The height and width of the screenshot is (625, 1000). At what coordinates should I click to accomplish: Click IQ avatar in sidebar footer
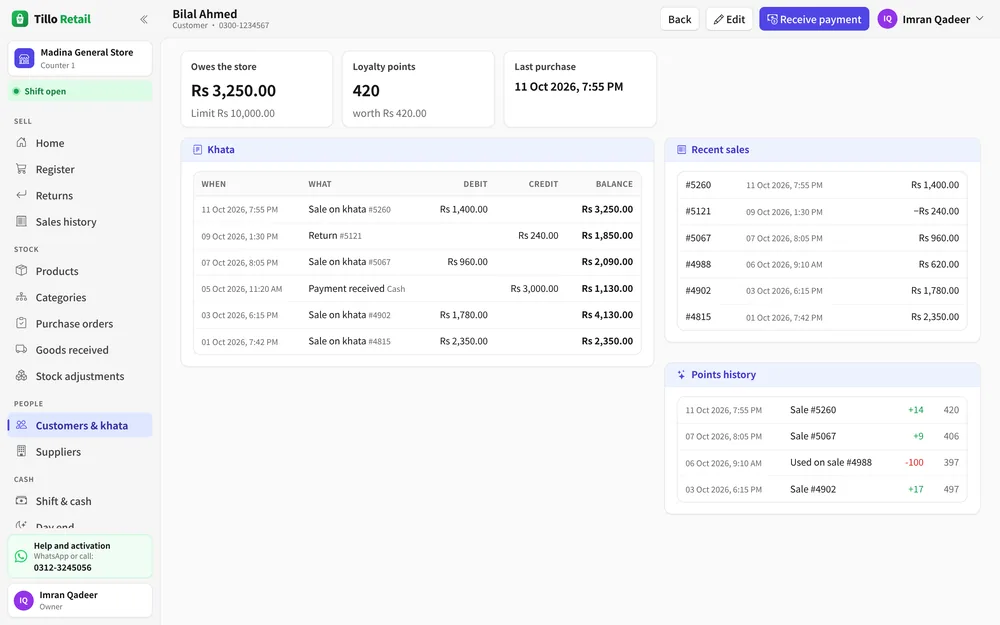[24, 600]
